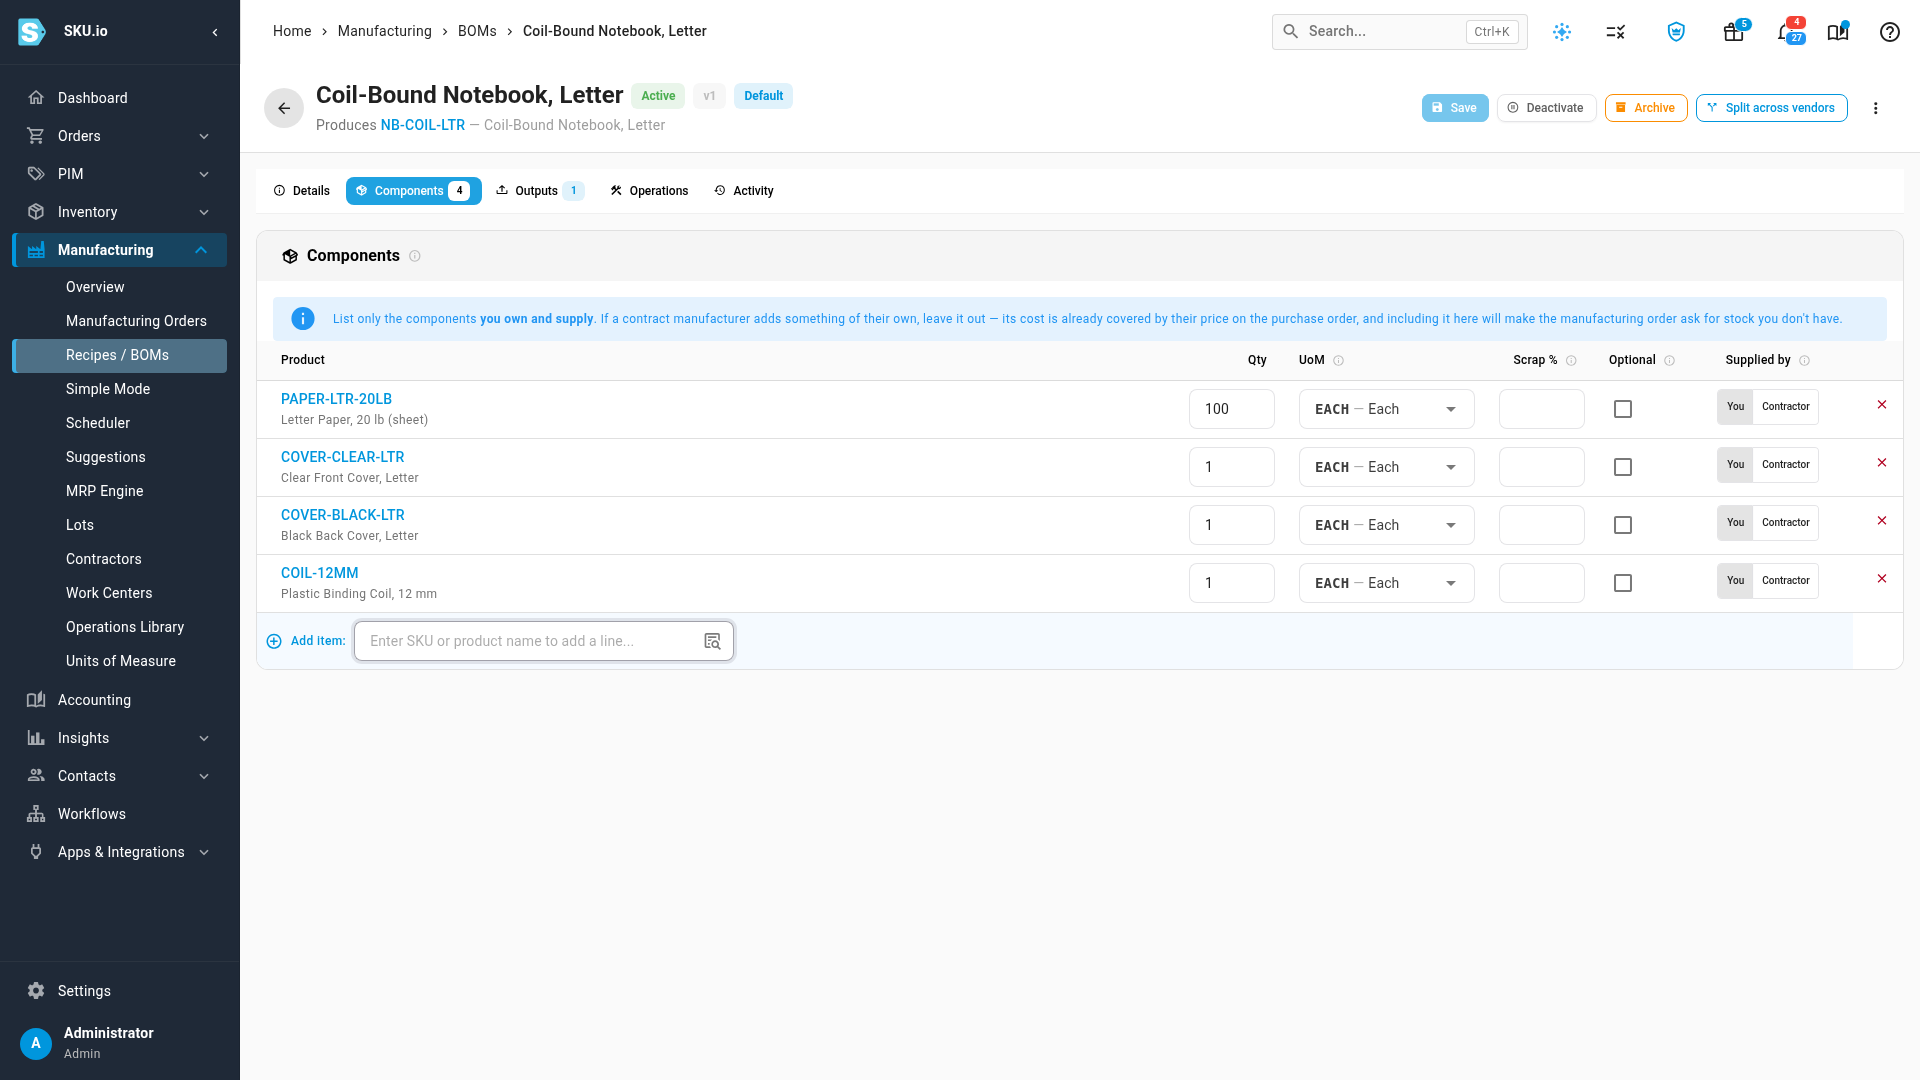Click product lookup icon in Add item field
The image size is (1920, 1080).
[x=712, y=641]
